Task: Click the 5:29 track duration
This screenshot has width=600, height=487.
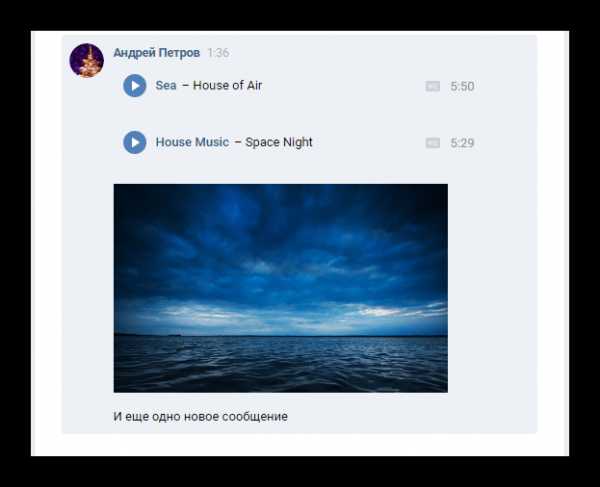Action: [462, 143]
